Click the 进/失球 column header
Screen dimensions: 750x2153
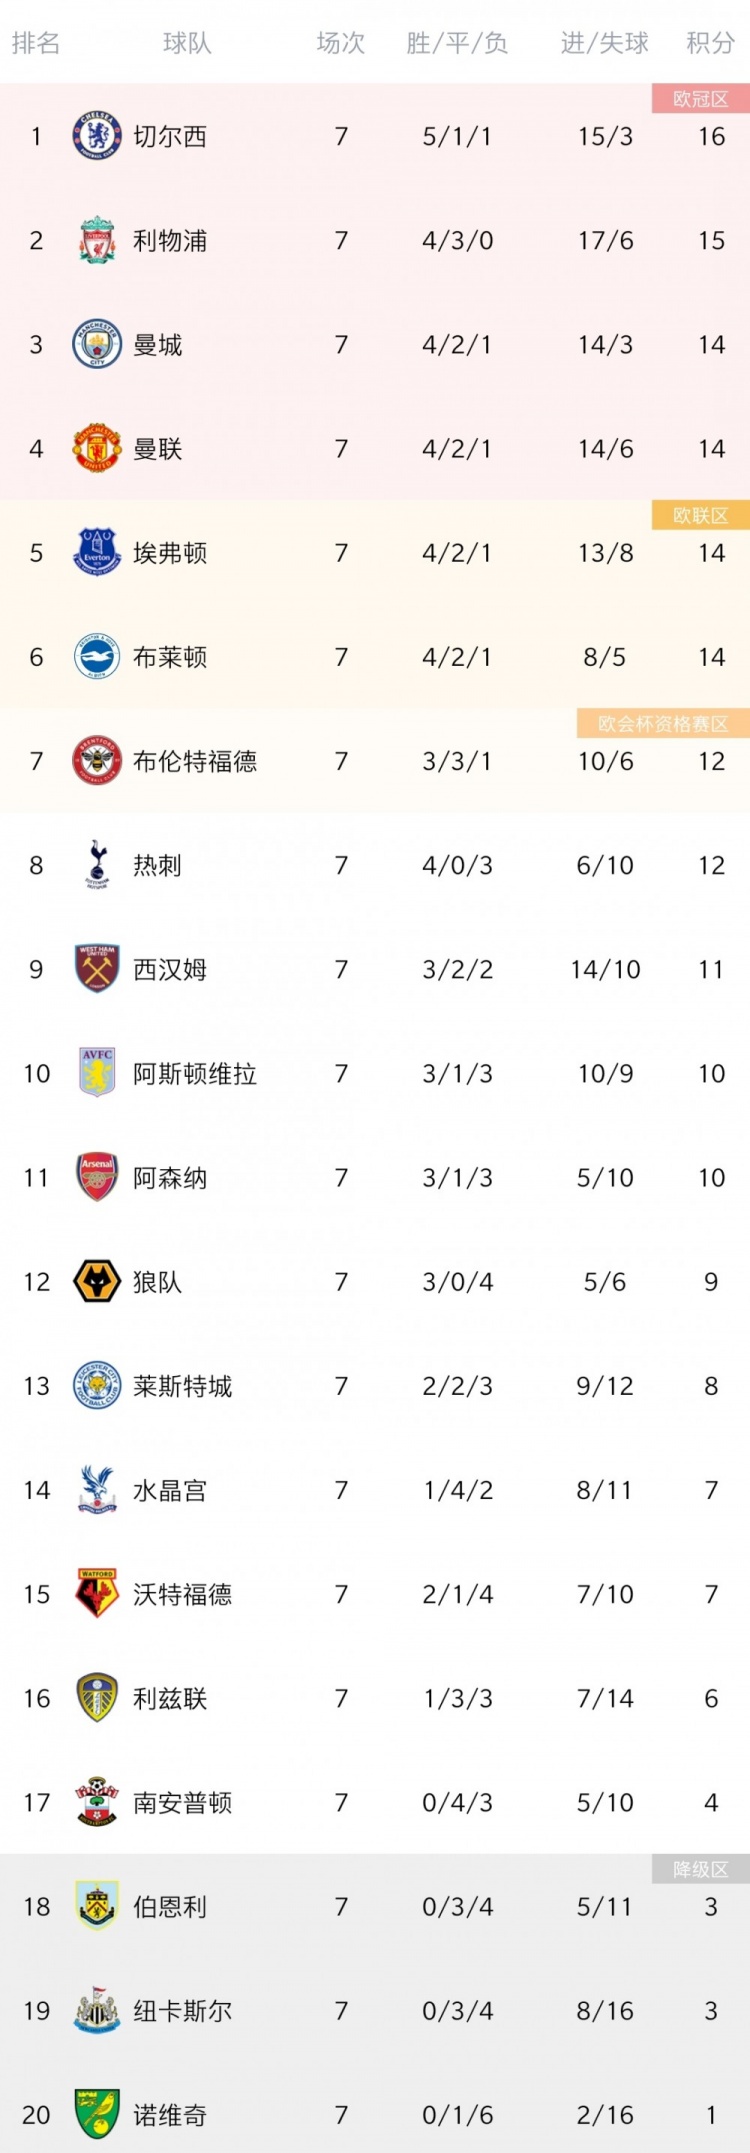click(605, 43)
